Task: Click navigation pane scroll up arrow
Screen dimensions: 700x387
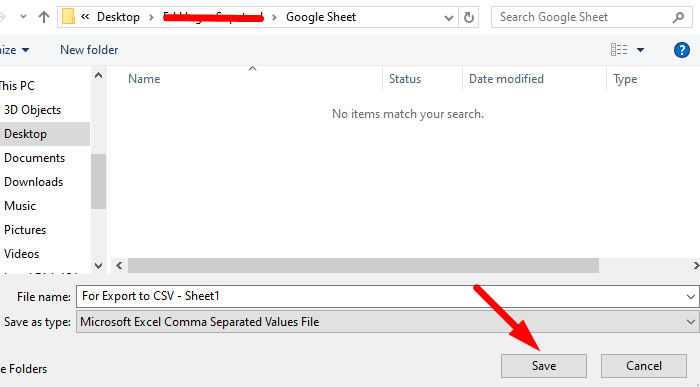Action: click(99, 75)
